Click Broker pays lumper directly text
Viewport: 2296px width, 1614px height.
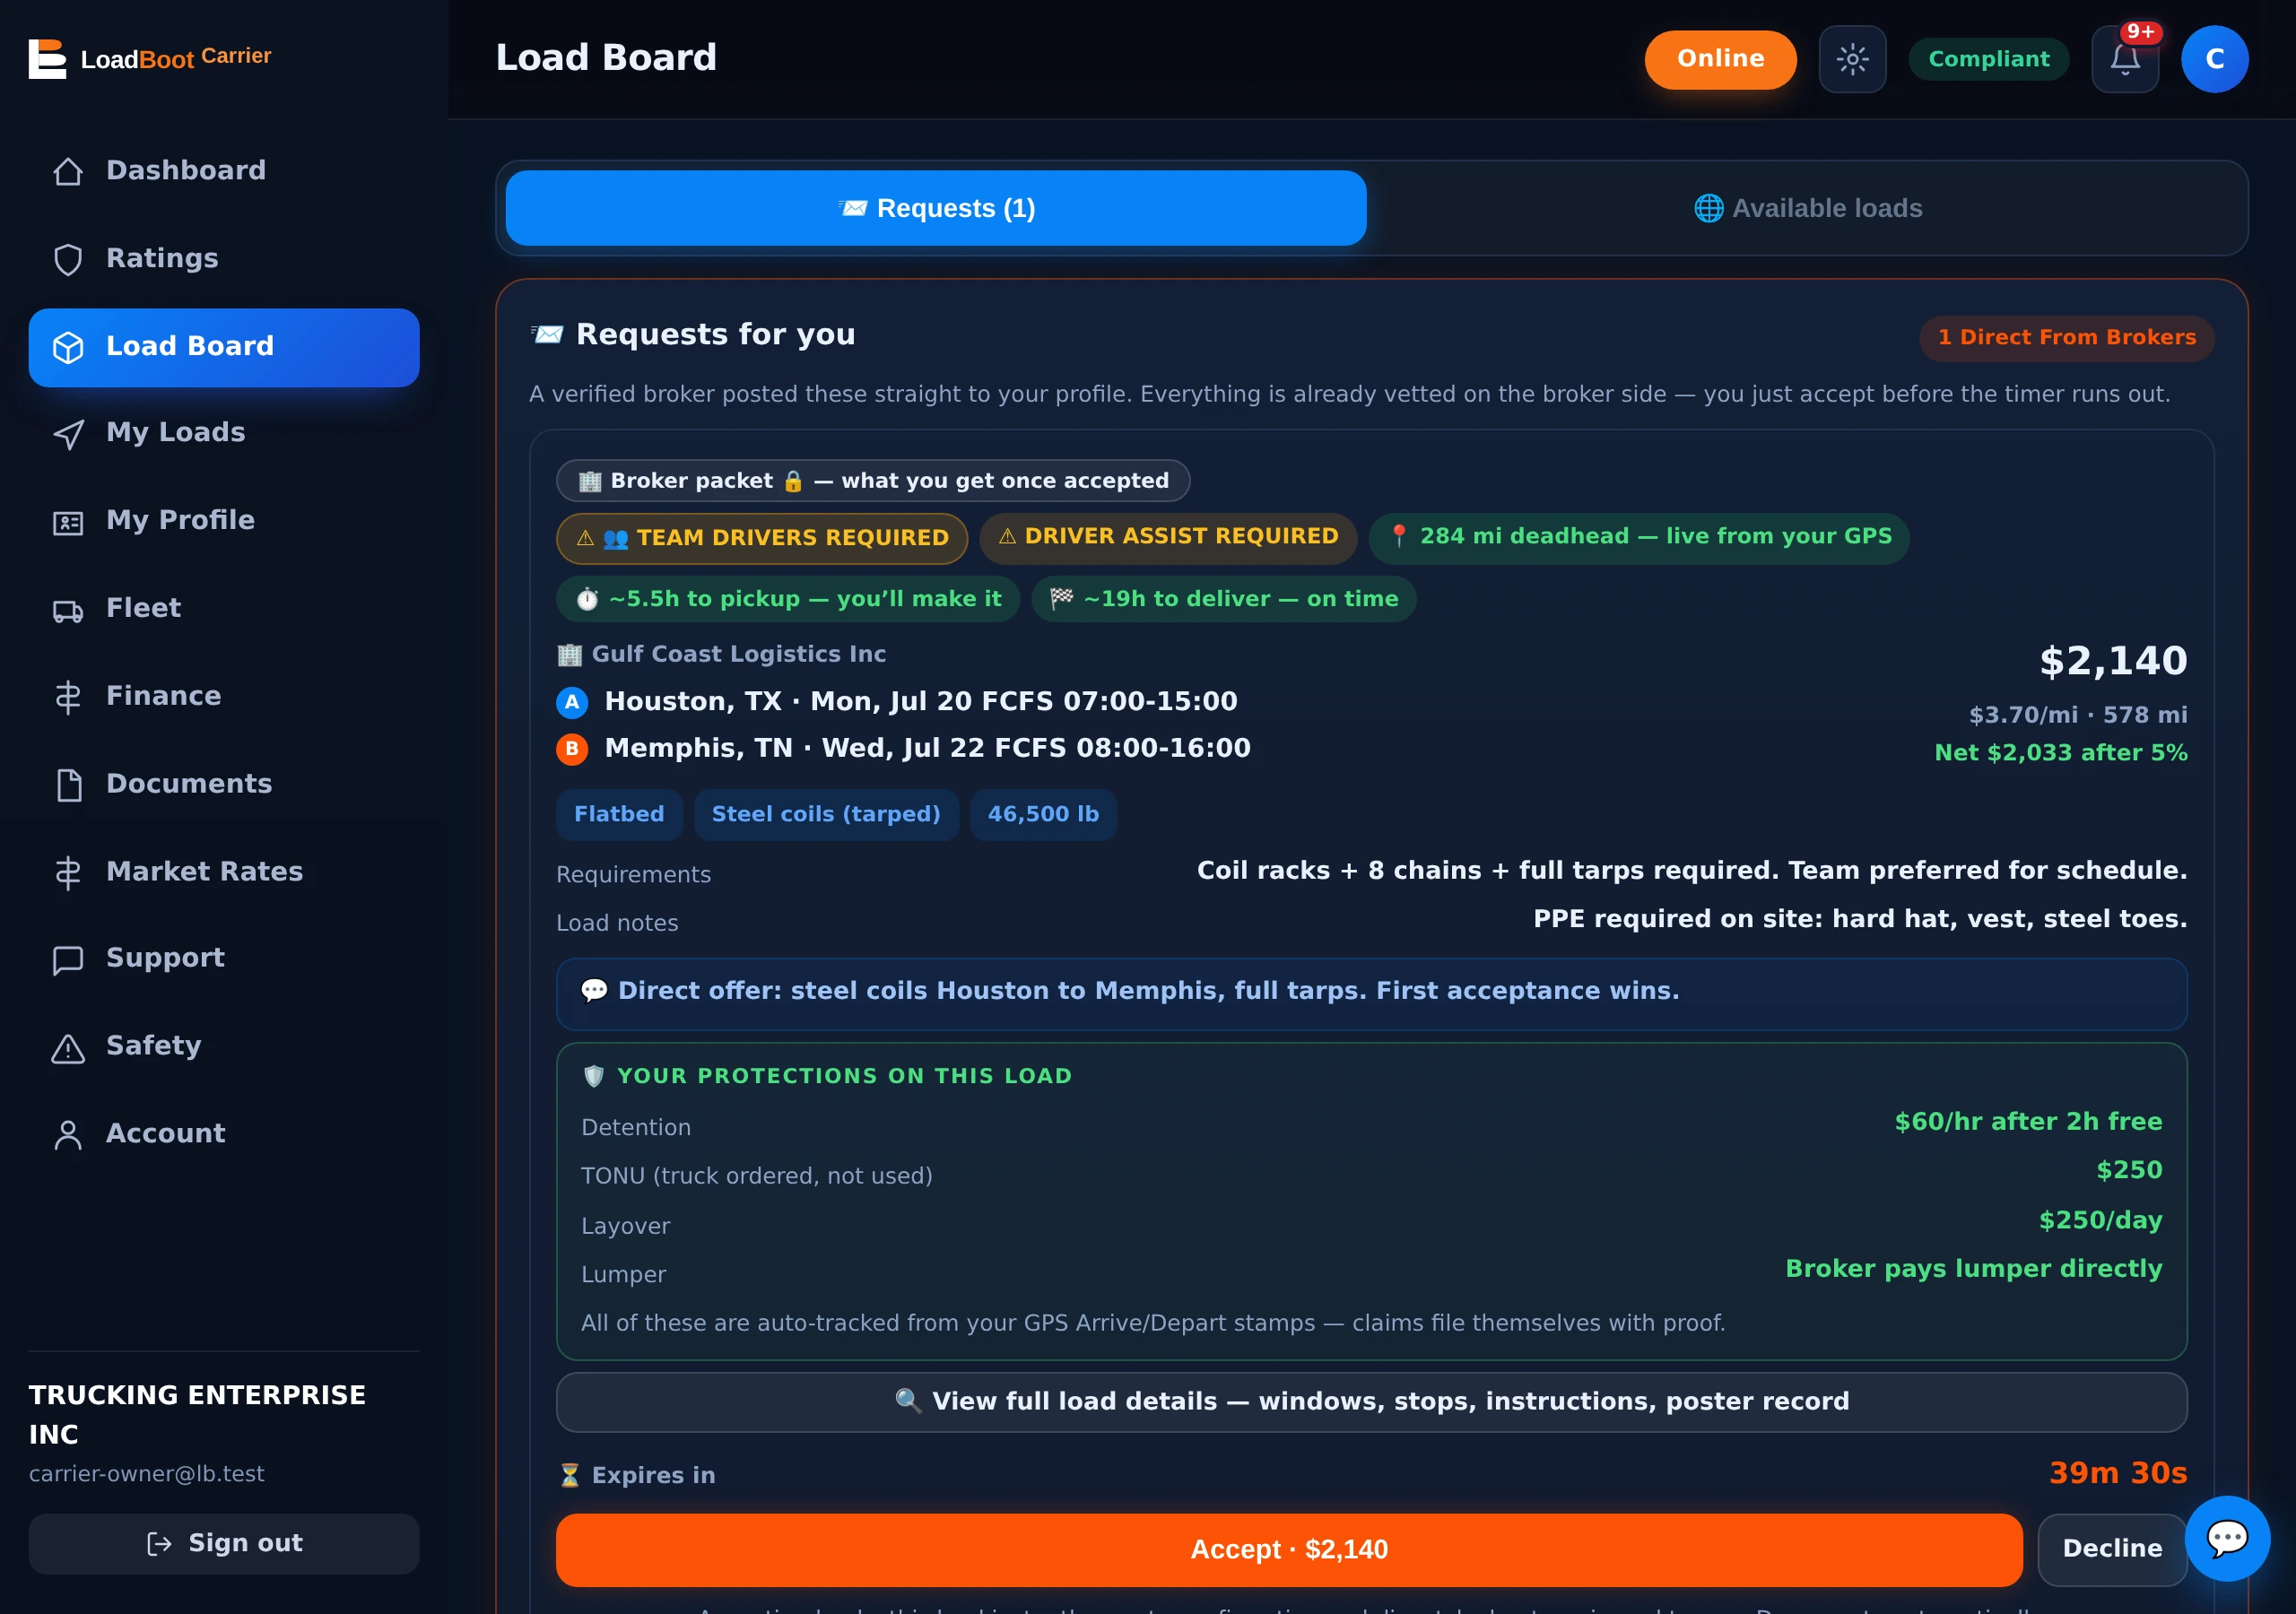point(1974,1268)
